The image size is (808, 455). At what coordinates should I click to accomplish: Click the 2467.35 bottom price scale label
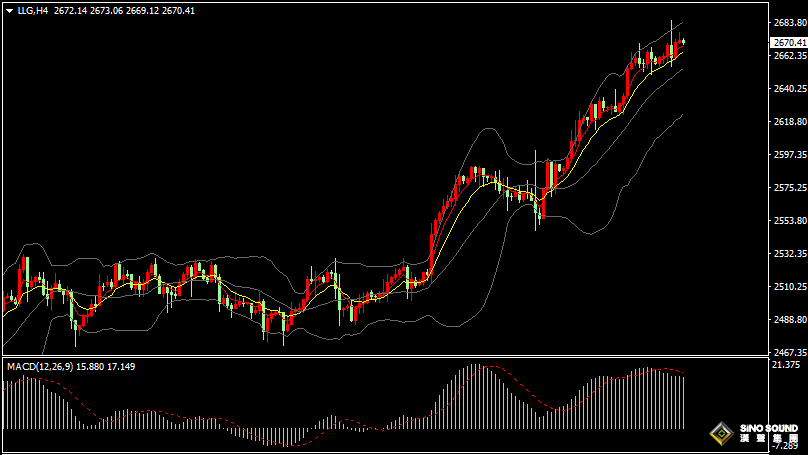point(788,353)
